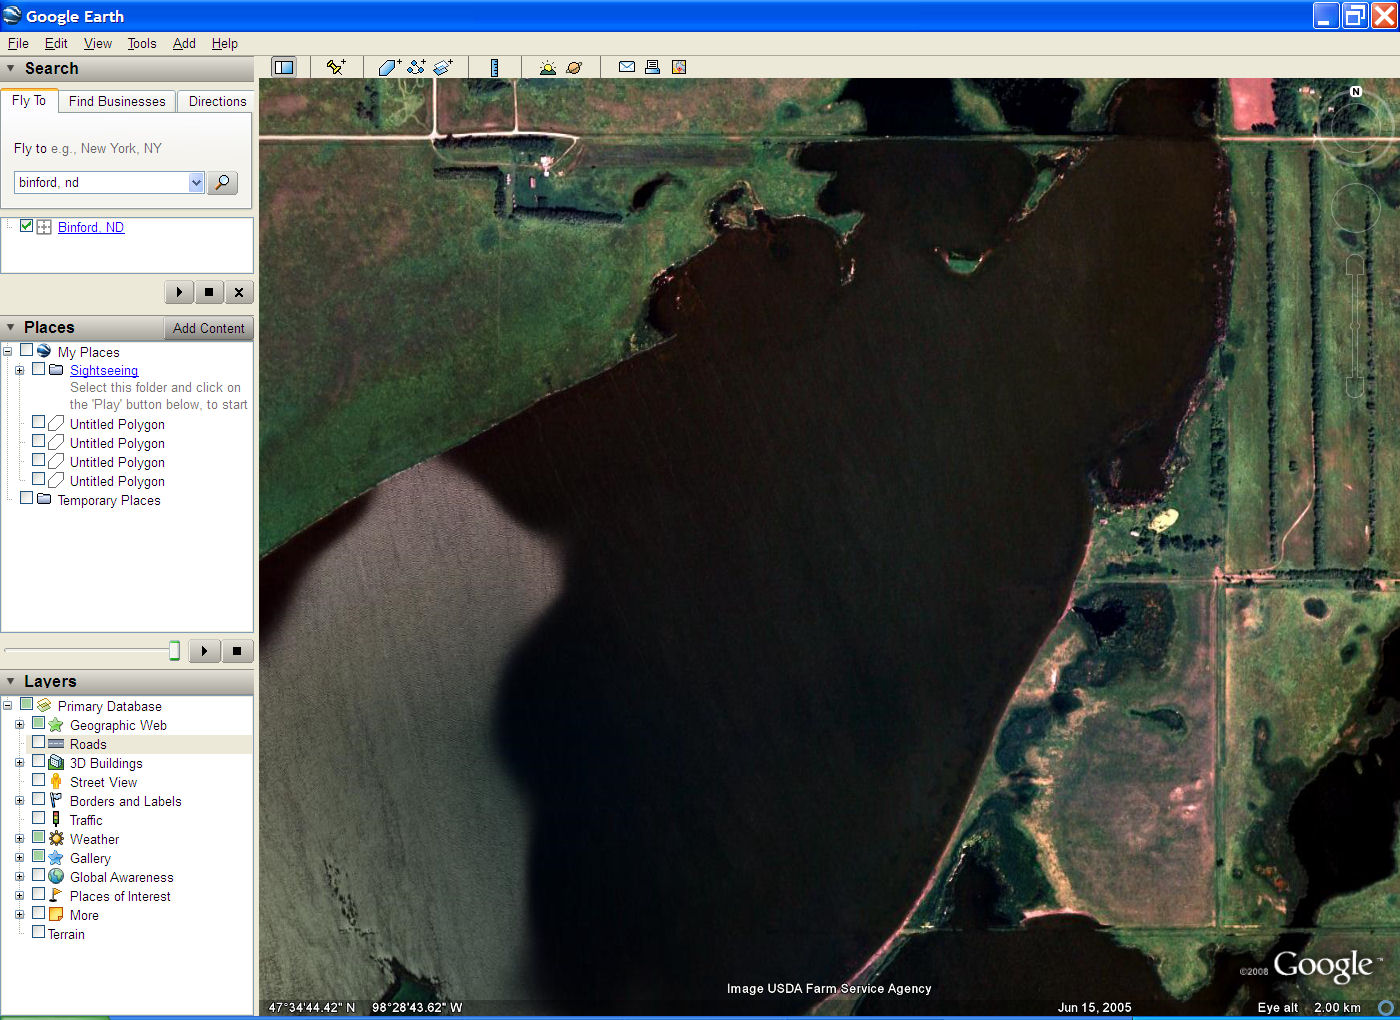The image size is (1400, 1020).
Task: Email the current view
Action: point(627,67)
